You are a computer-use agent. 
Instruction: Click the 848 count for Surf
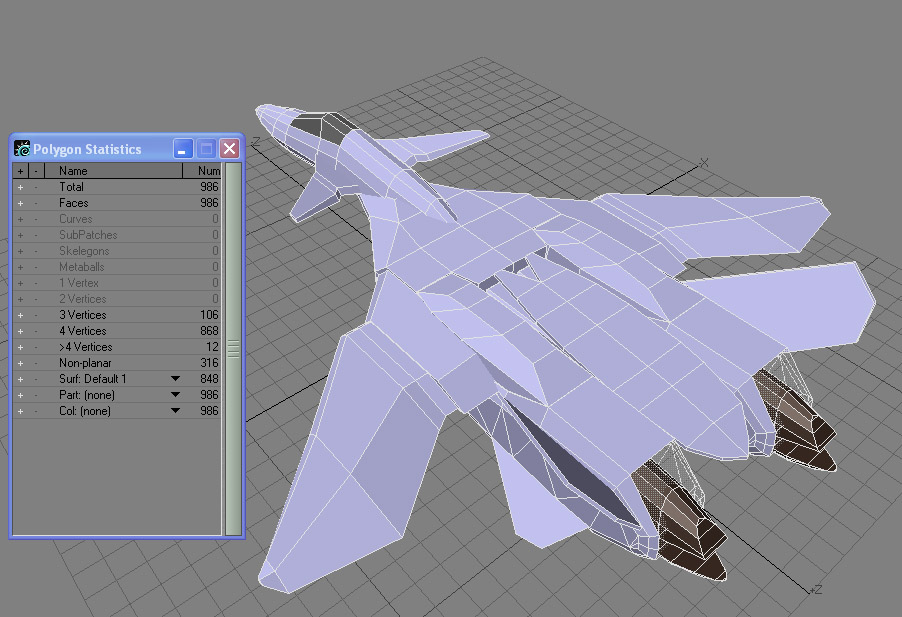tap(209, 379)
